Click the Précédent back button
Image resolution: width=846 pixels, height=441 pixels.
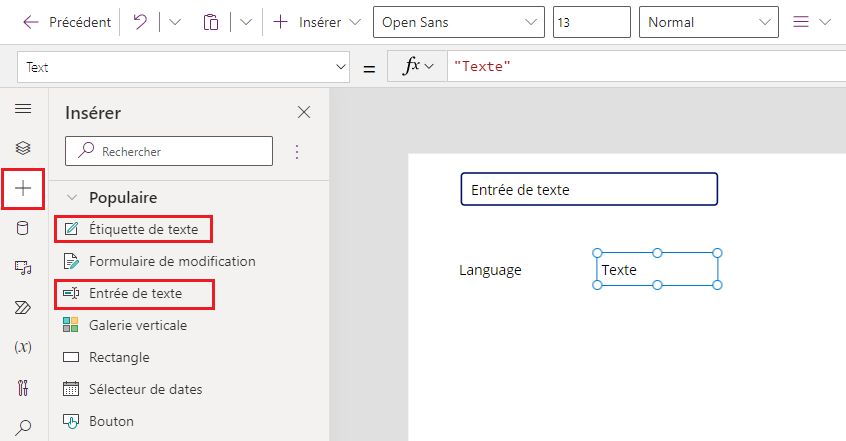click(66, 22)
